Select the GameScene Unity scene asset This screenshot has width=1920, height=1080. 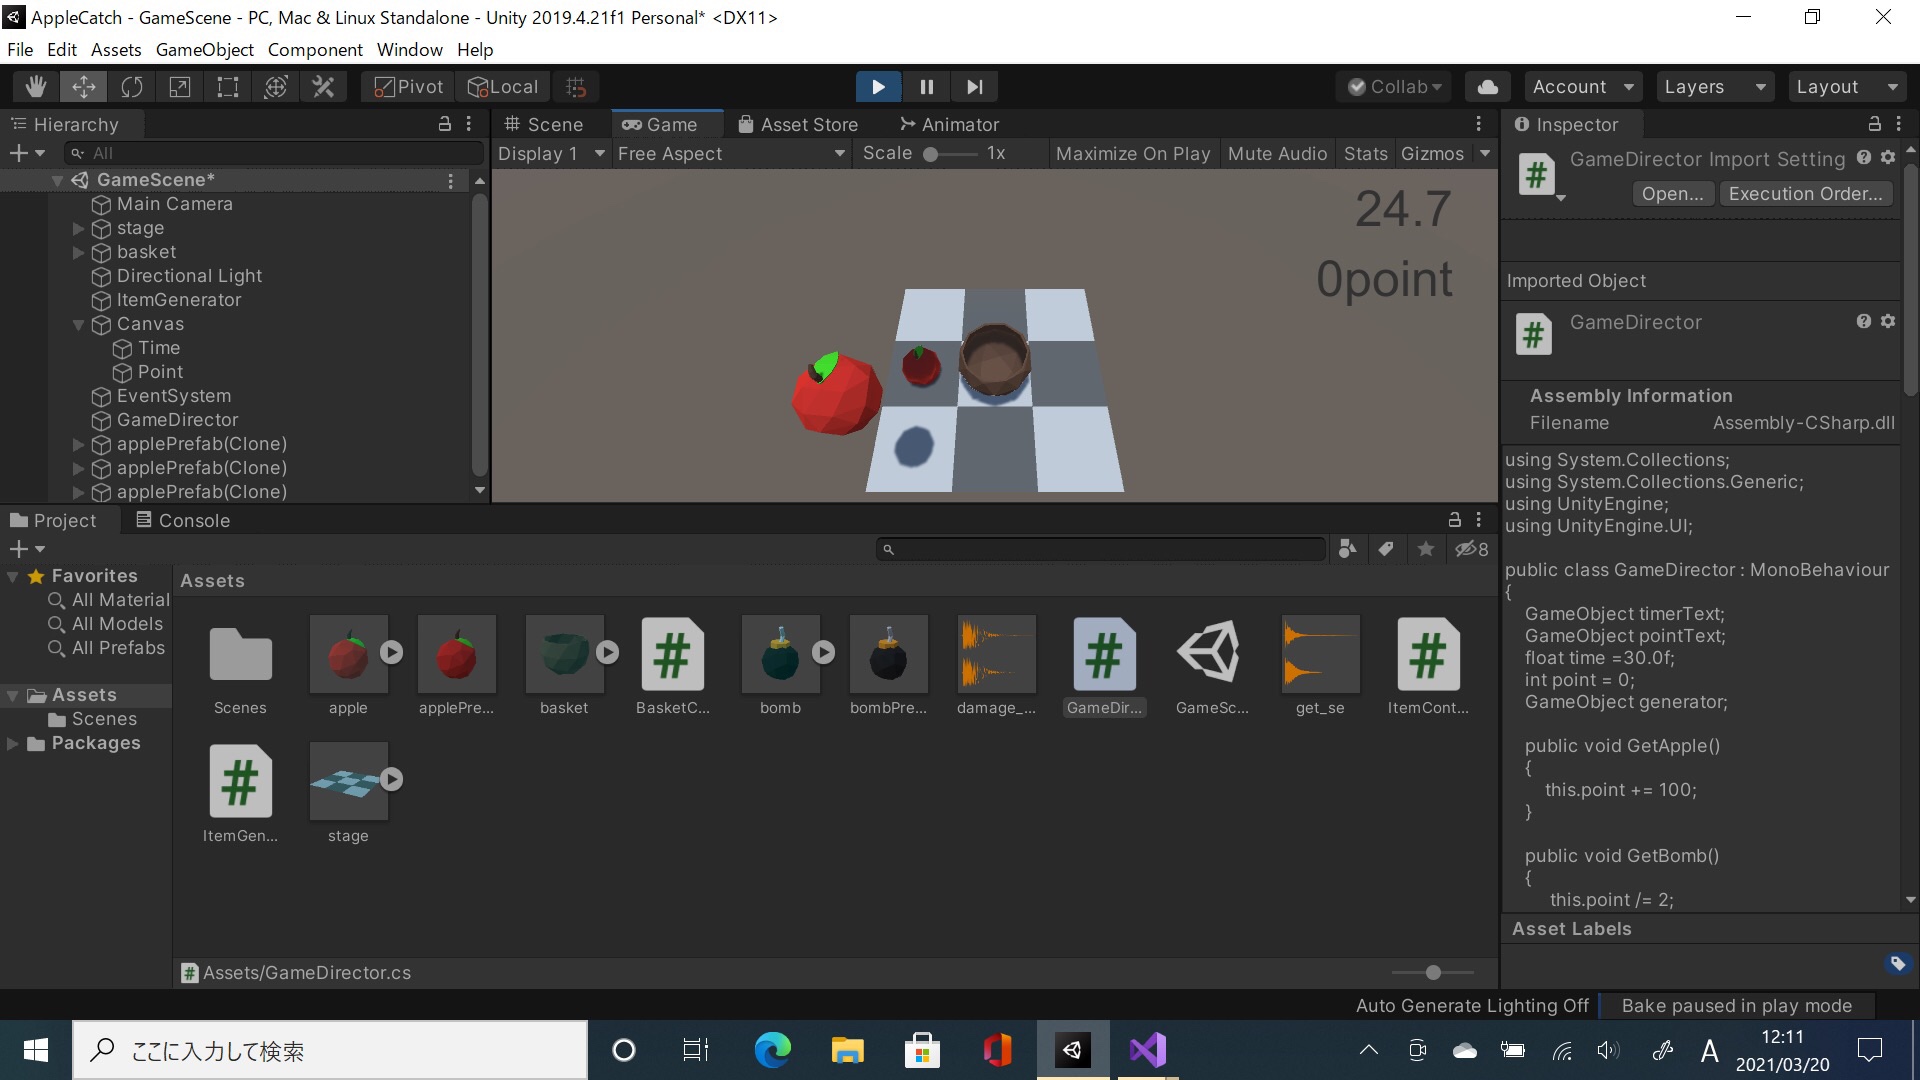pos(1212,666)
